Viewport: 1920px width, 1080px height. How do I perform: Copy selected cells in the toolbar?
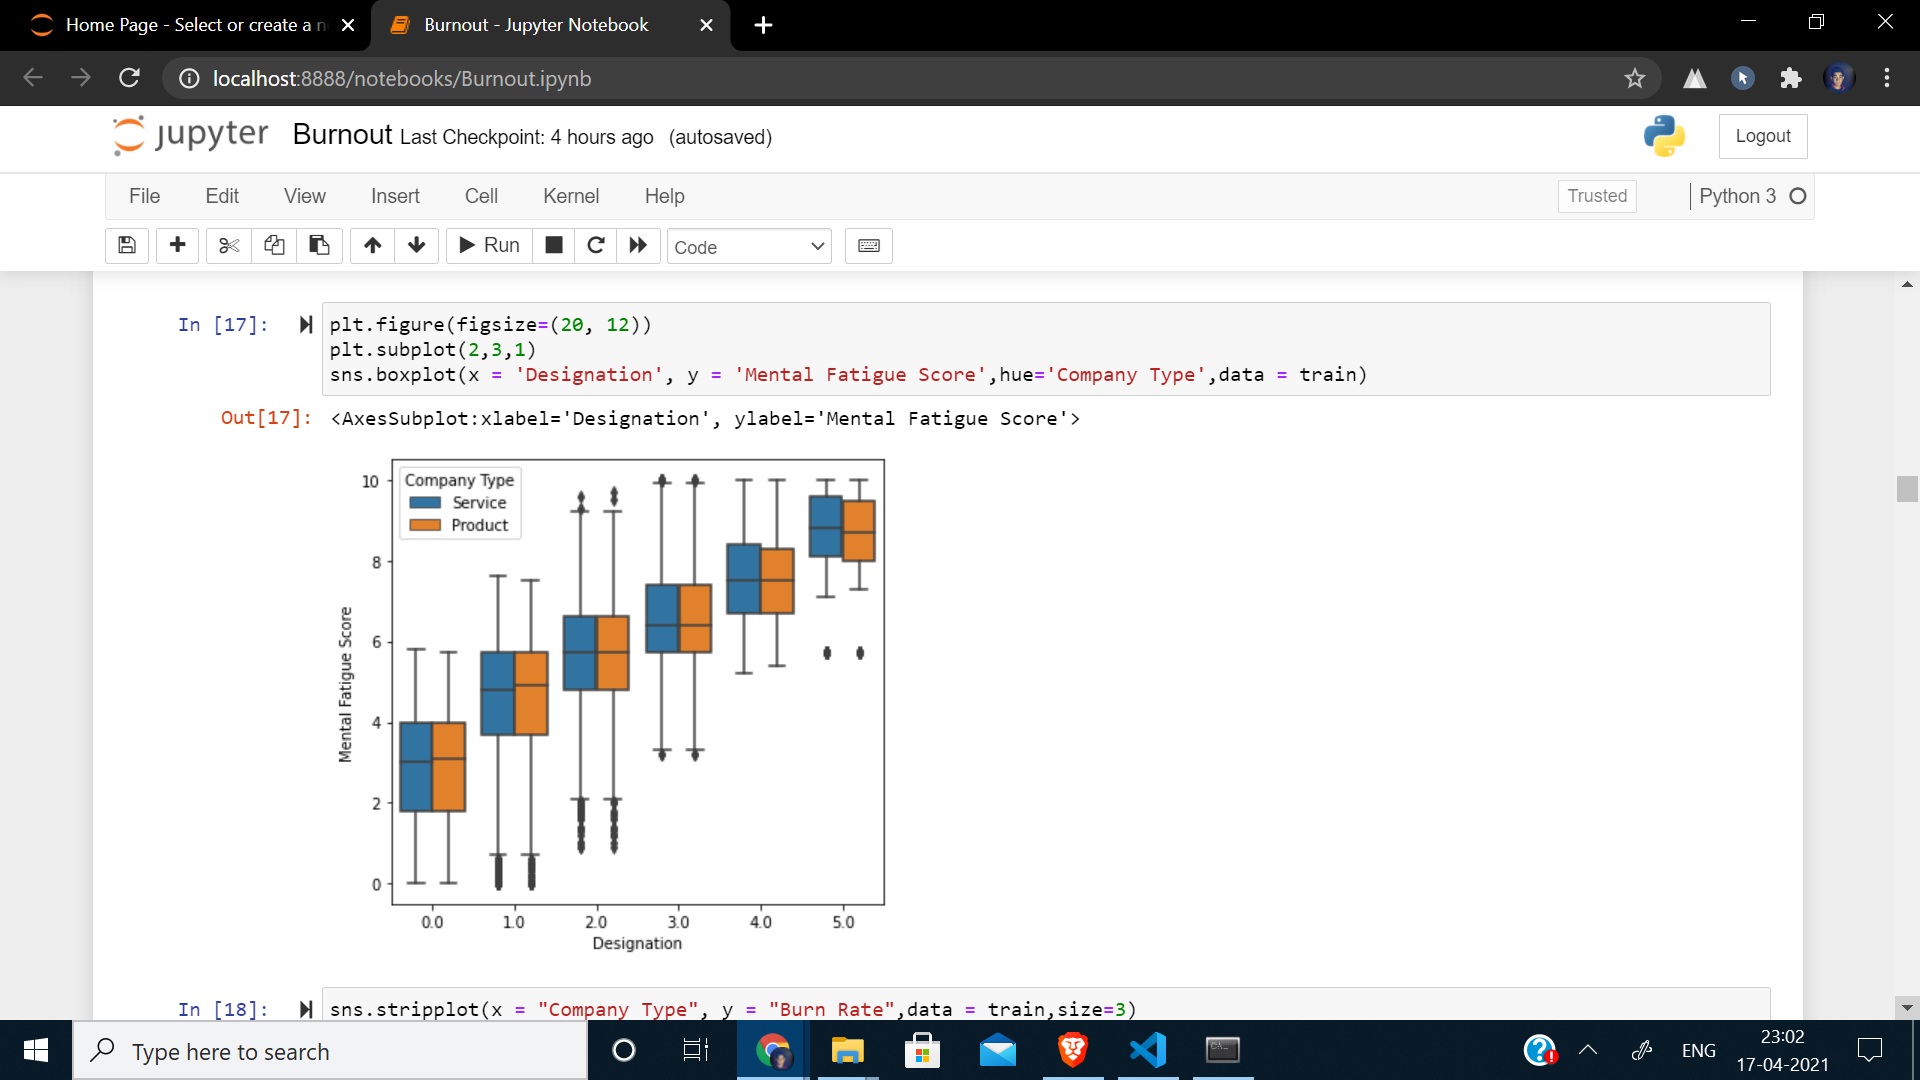274,246
